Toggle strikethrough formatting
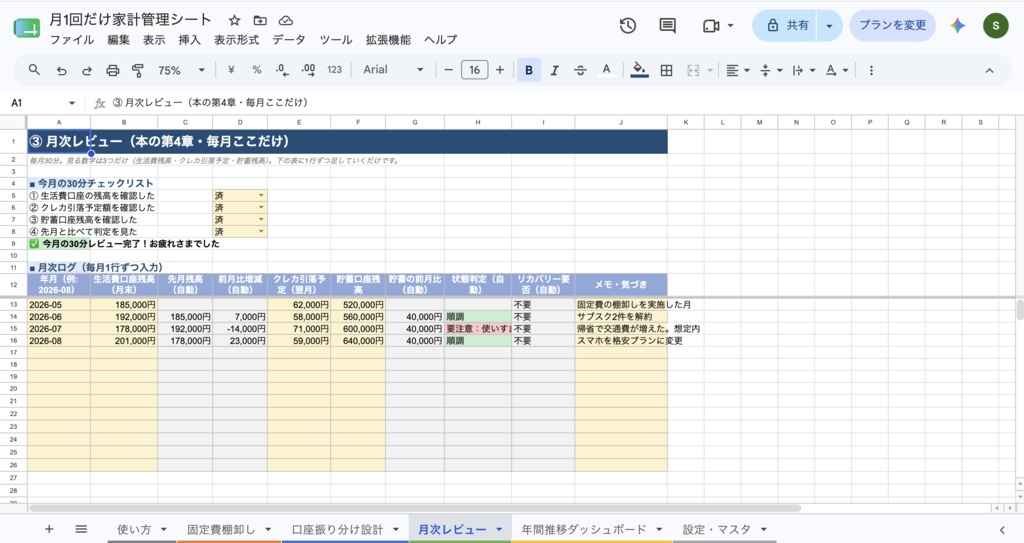Viewport: 1024px width, 543px height. pos(580,70)
